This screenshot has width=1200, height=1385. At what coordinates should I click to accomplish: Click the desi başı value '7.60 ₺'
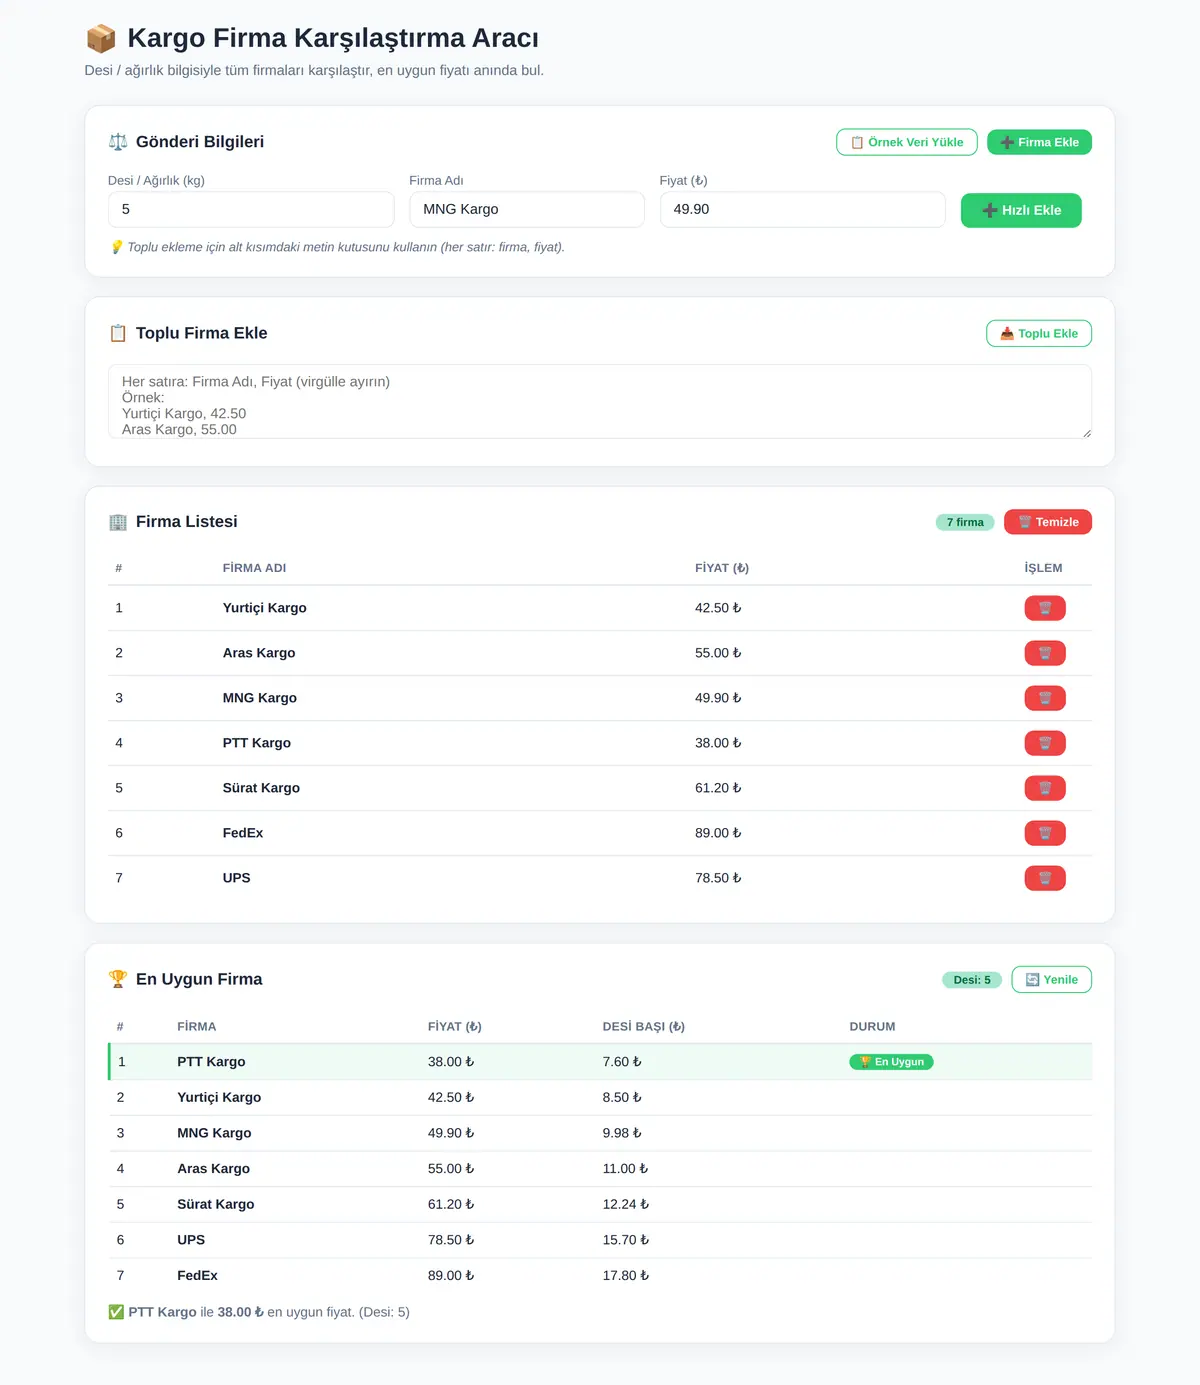coord(622,1062)
